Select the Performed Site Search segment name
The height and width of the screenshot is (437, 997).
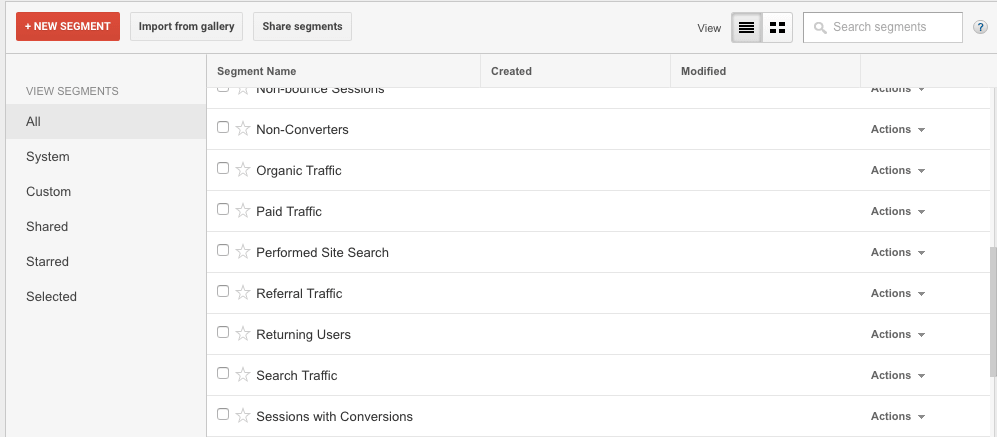pos(322,253)
